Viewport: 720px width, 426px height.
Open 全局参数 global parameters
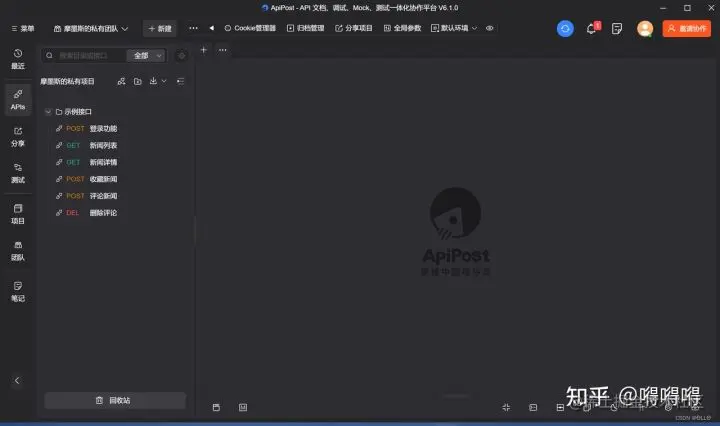coord(403,28)
